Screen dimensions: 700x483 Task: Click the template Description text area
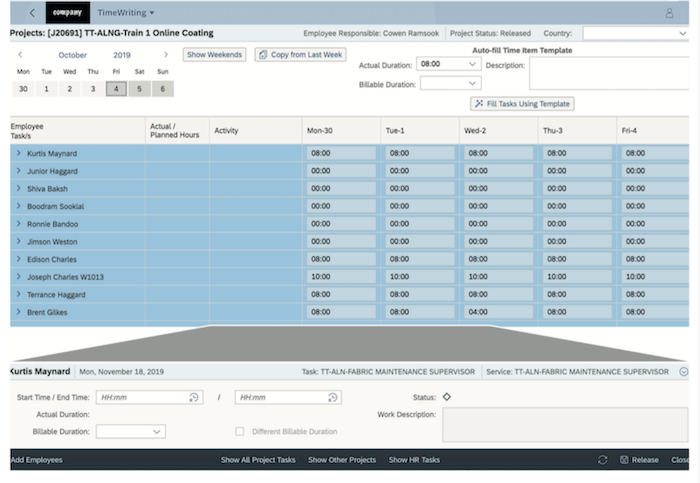pos(609,73)
